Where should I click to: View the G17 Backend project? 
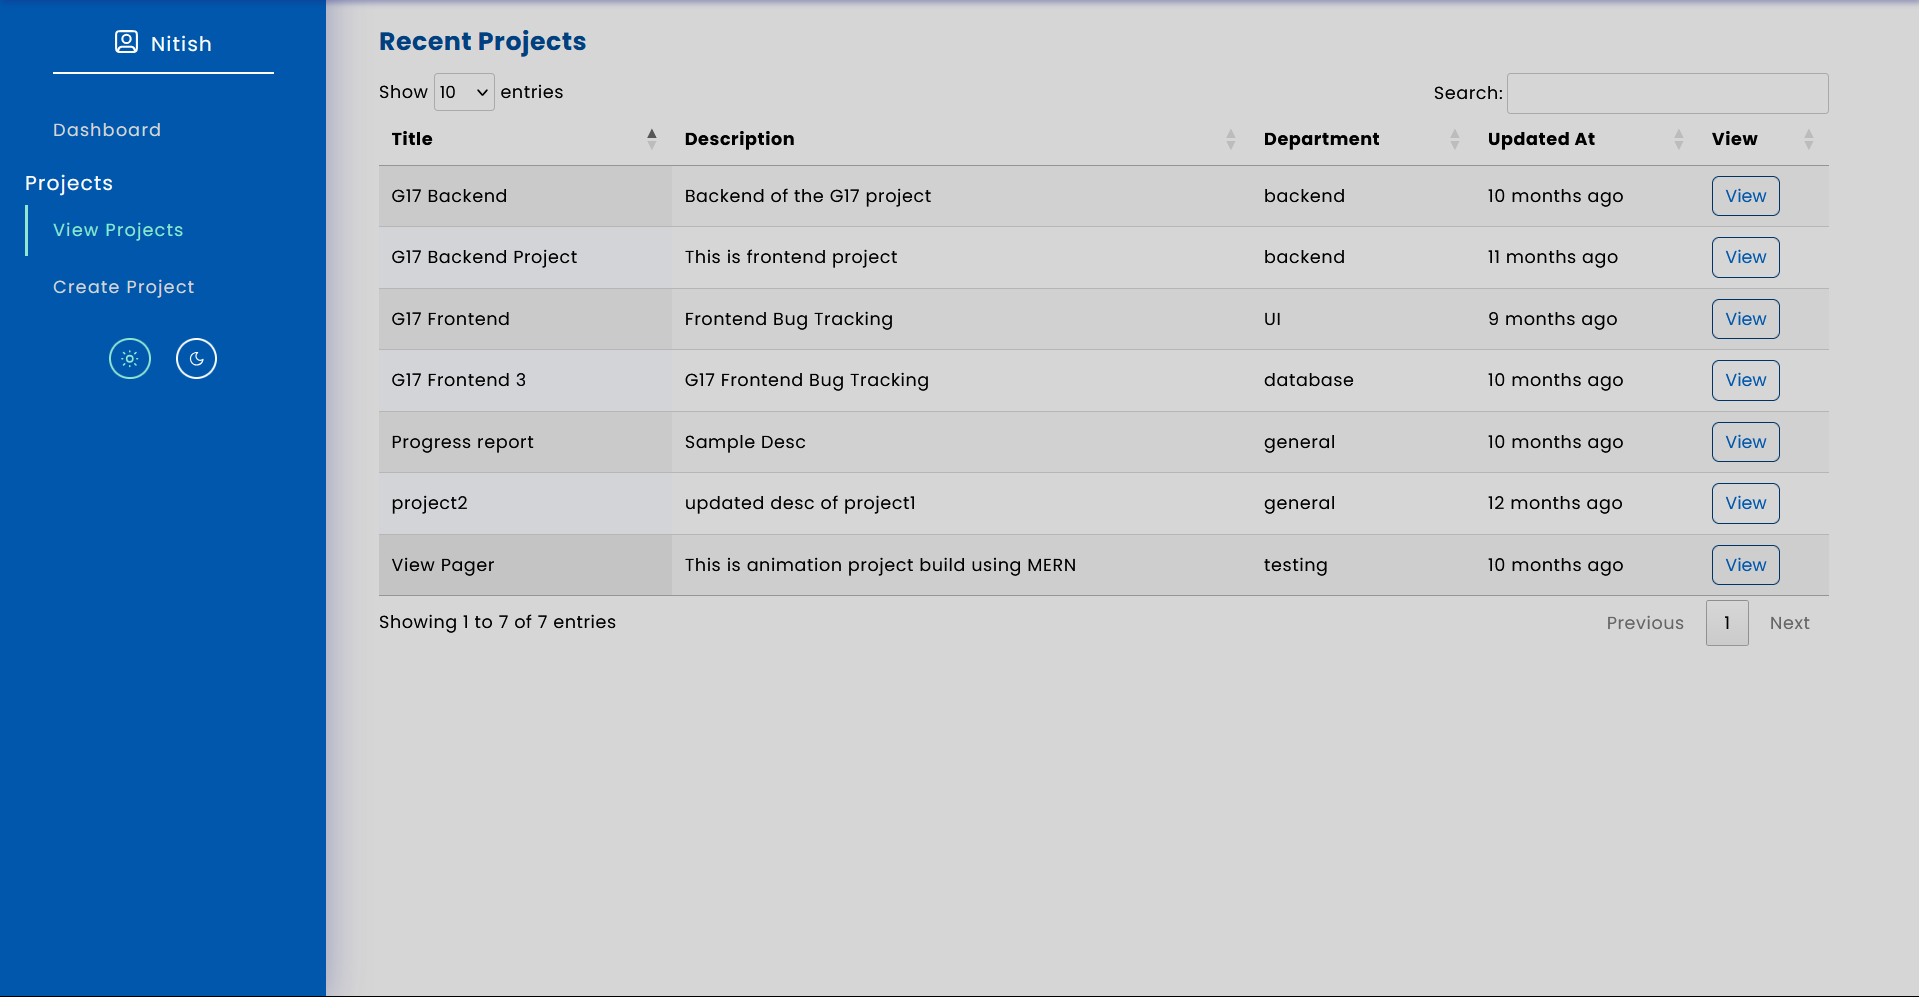(1745, 196)
